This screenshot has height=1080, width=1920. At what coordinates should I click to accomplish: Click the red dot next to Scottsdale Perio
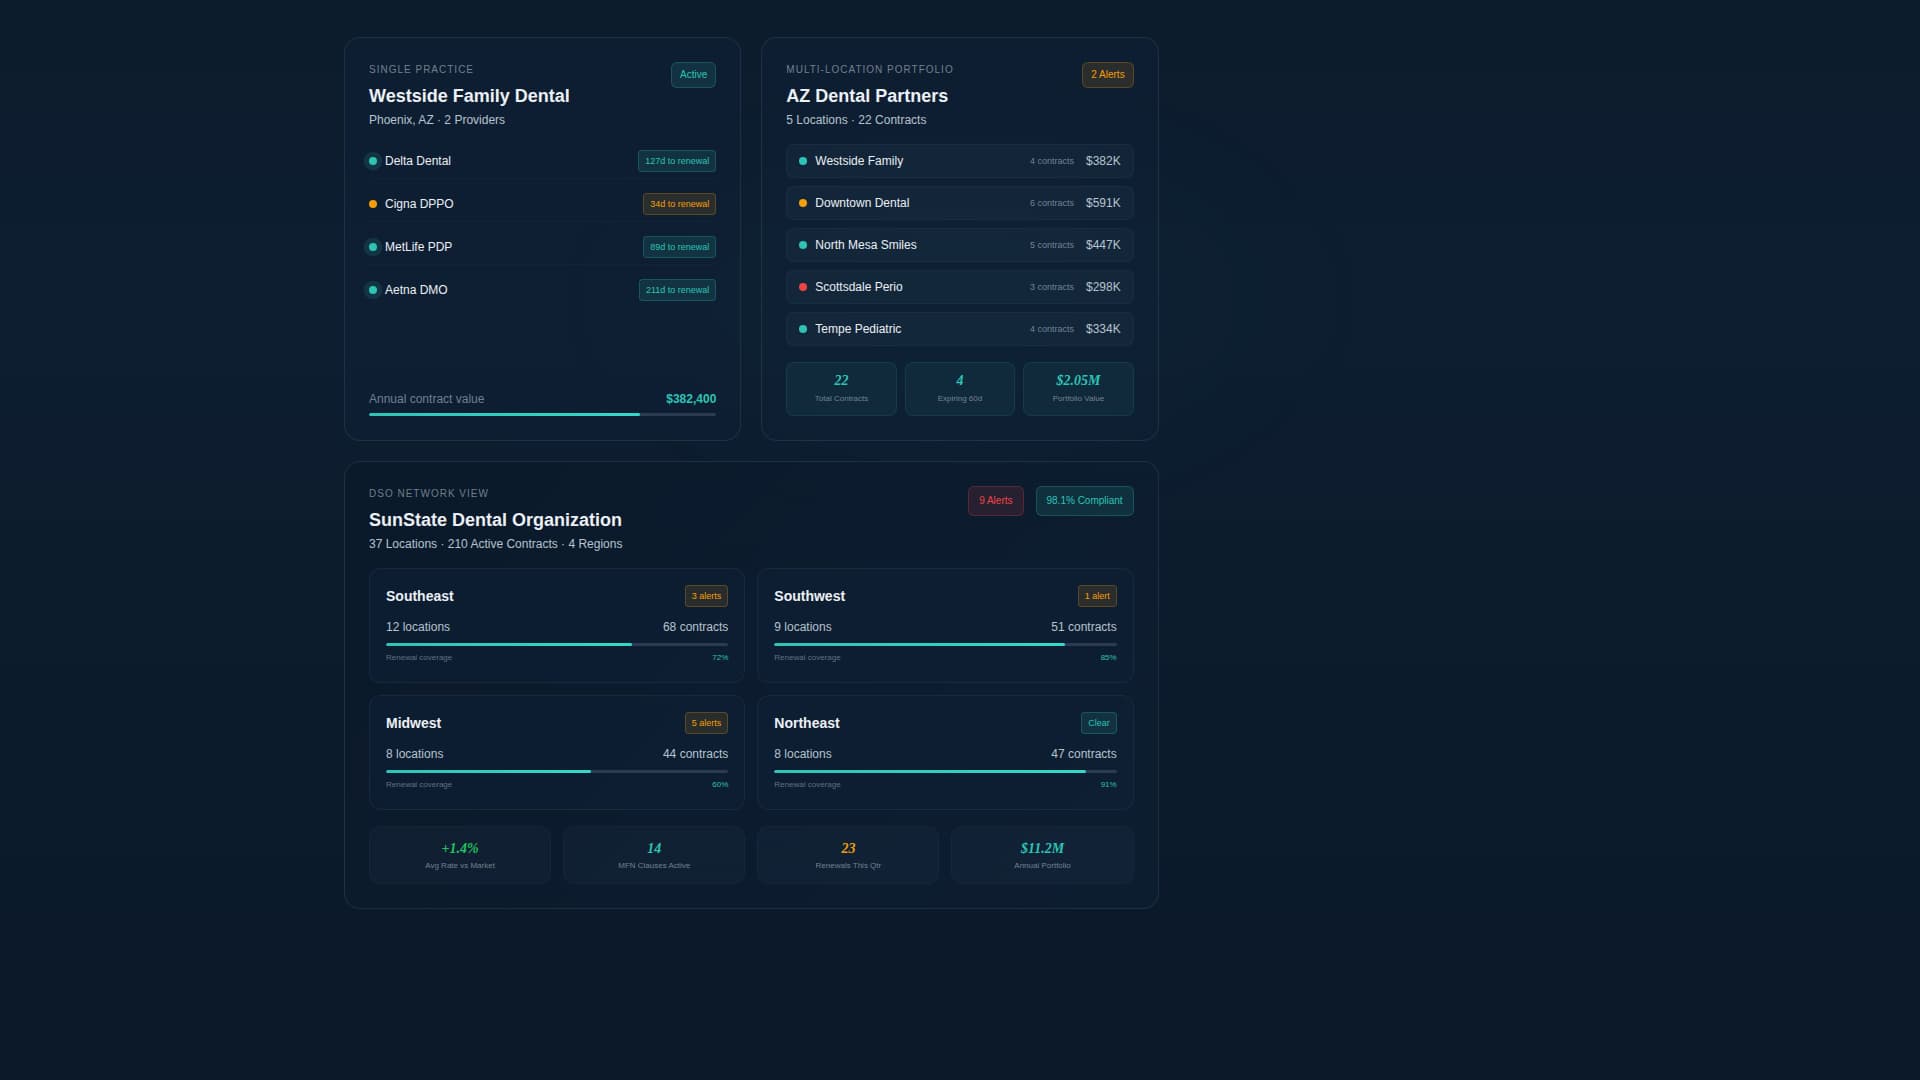coord(803,287)
